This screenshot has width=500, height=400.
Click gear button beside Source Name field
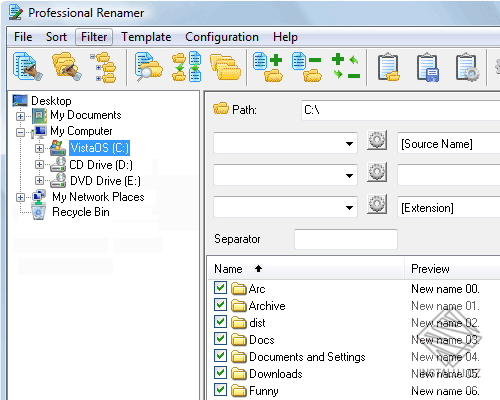pos(377,140)
